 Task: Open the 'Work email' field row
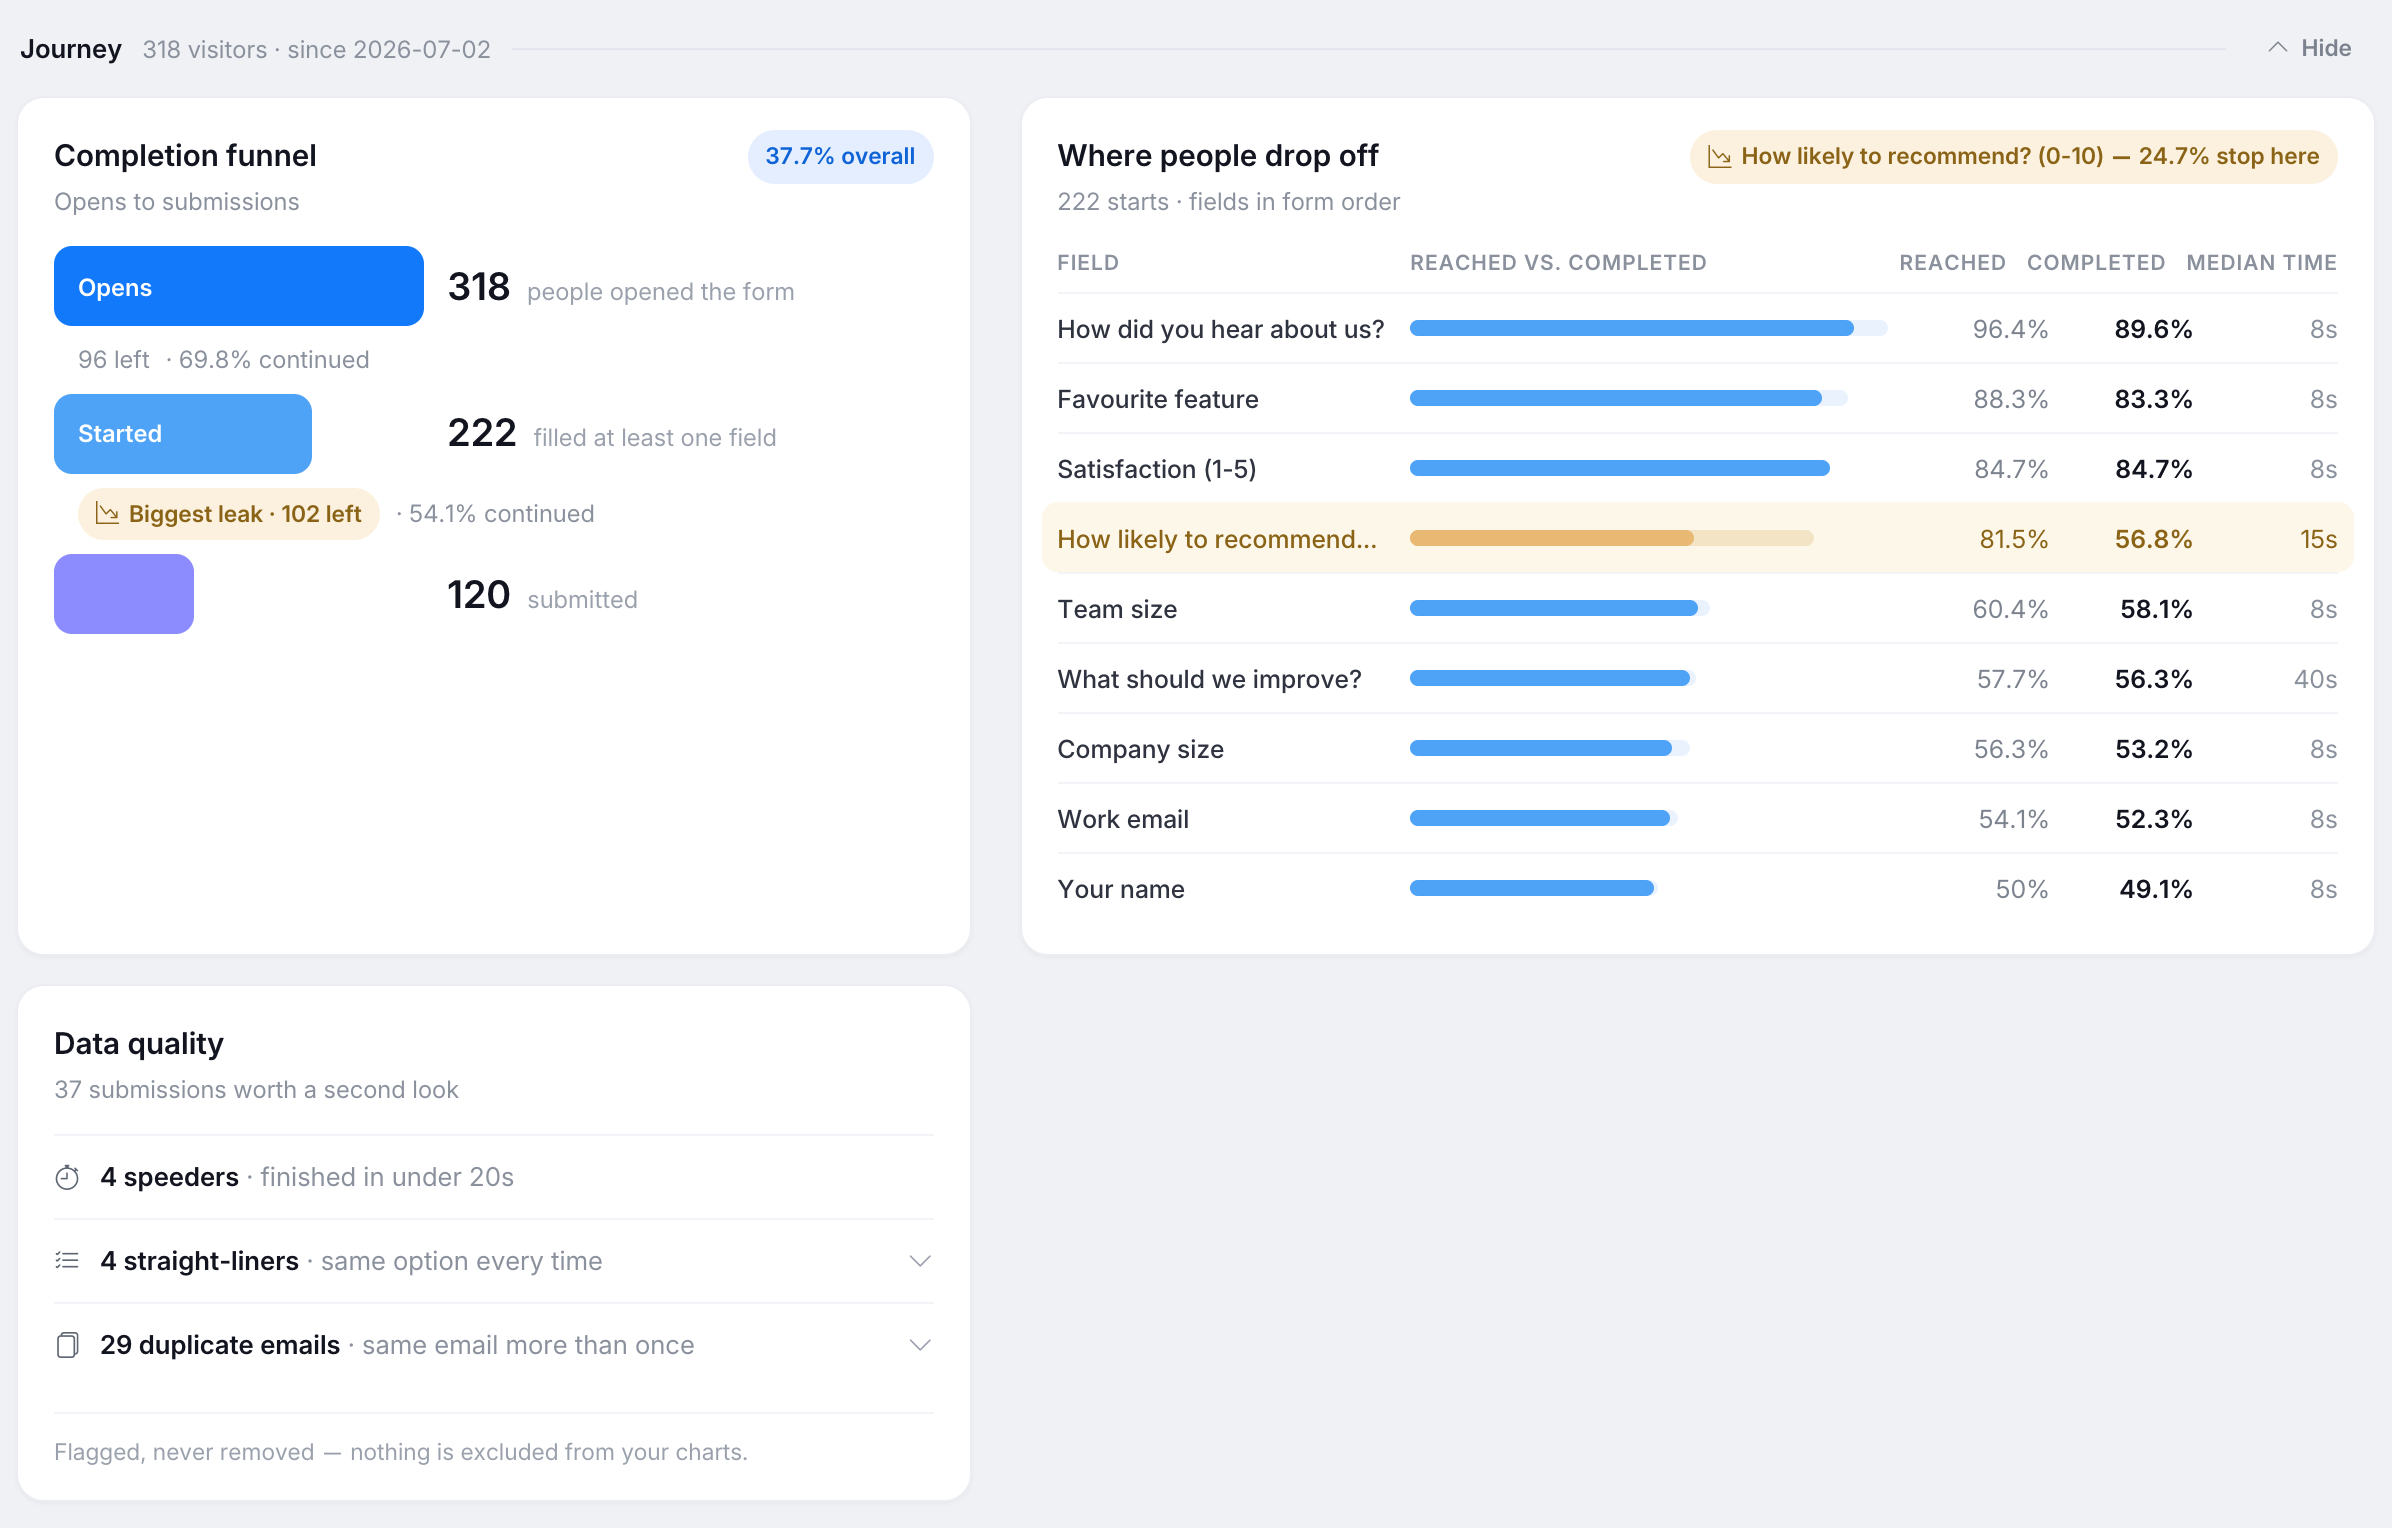(x=1697, y=819)
